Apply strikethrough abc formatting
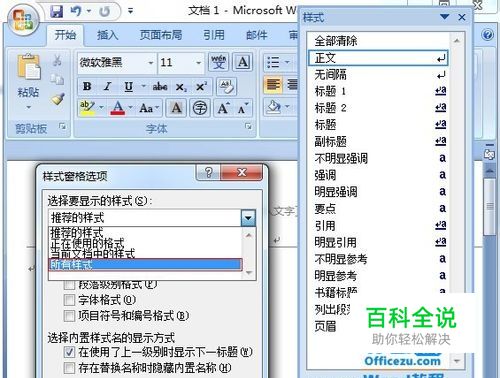This screenshot has width=500, height=378. tap(160, 86)
